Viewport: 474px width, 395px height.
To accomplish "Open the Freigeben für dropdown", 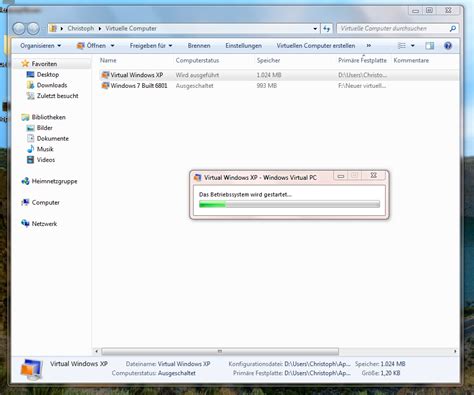I will 151,46.
